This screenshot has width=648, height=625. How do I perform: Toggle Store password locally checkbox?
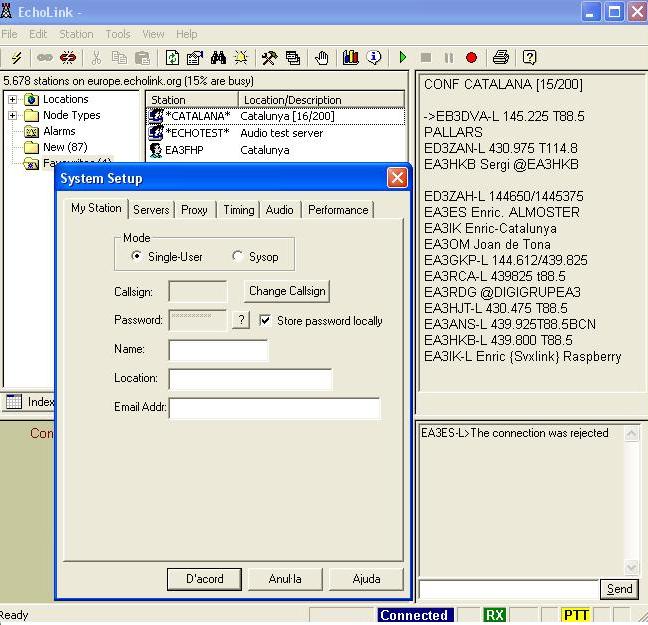tap(265, 320)
